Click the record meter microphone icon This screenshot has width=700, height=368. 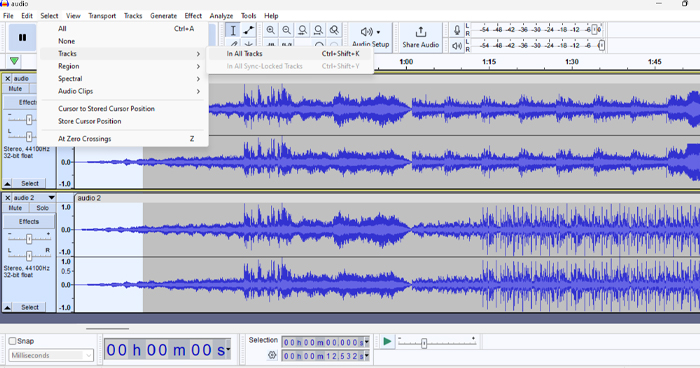(457, 30)
